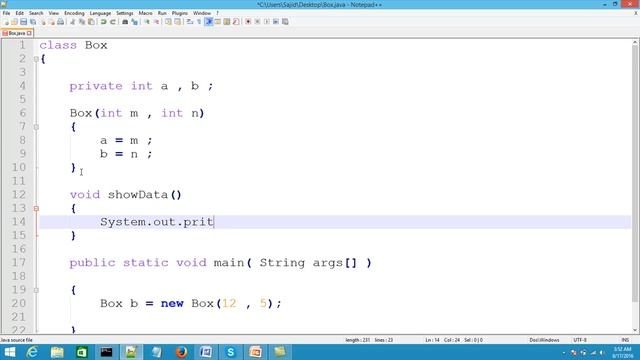640x360 pixels.
Task: Toggle Word Wrap in the toolbar
Action: tap(189, 22)
